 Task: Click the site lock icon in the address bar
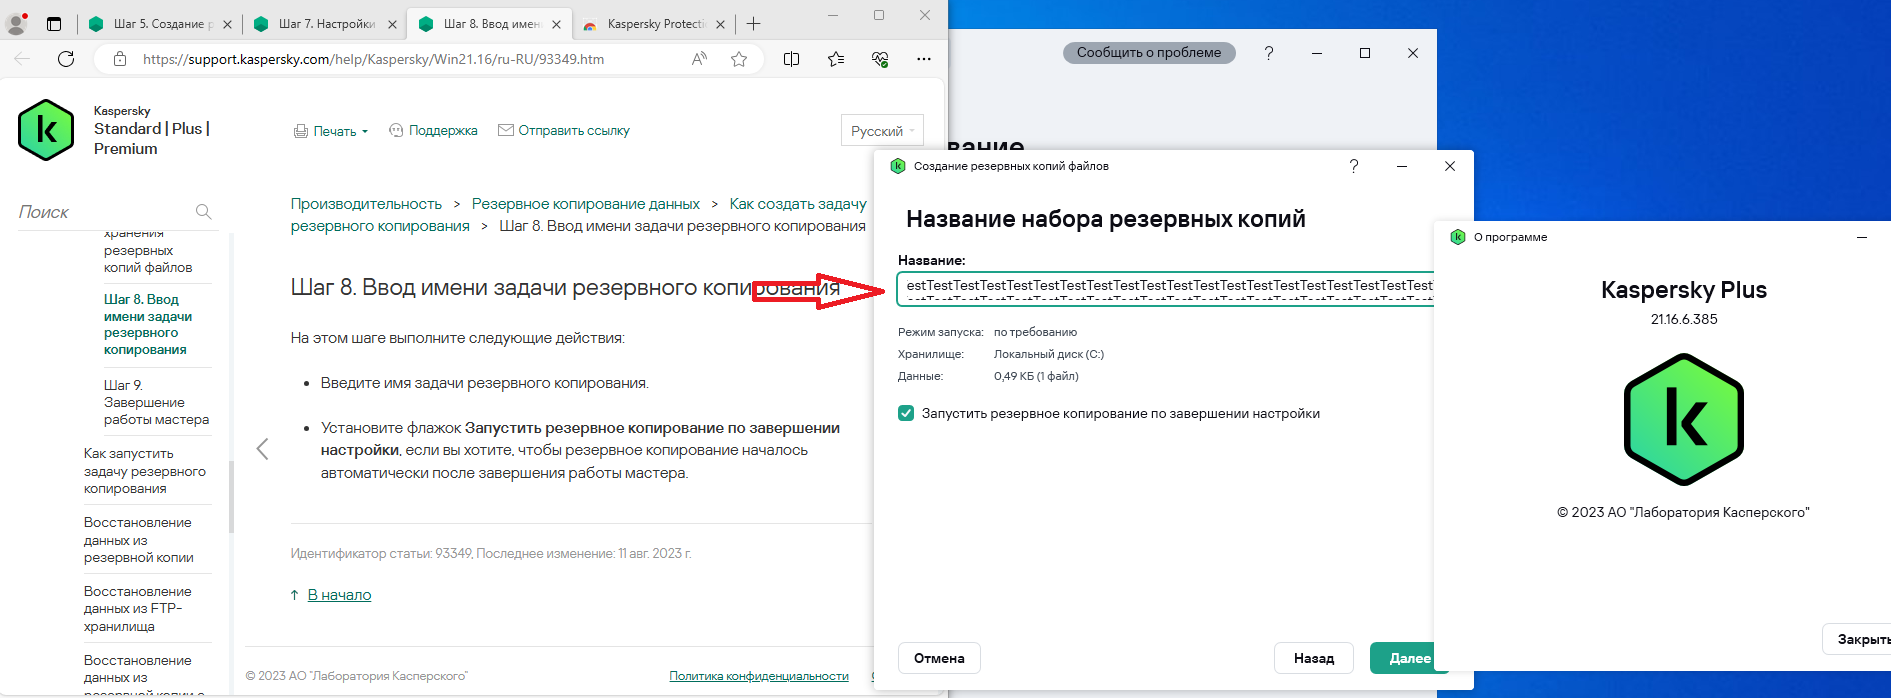click(120, 59)
